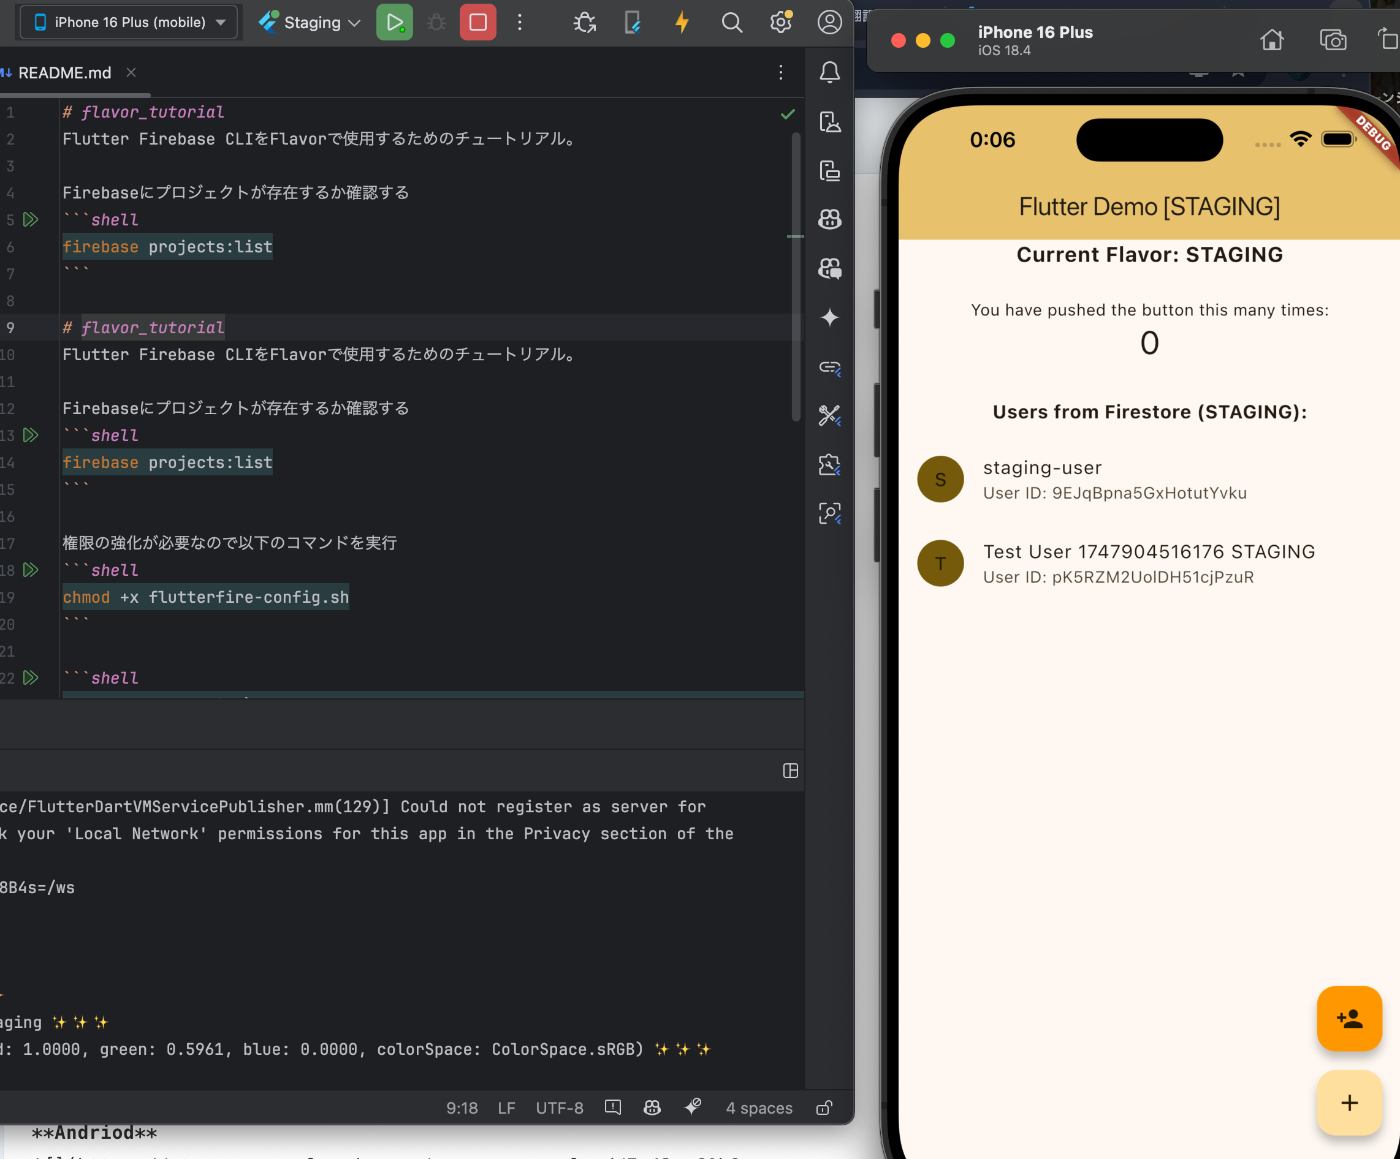Screen dimensions: 1400x1159
Task: Toggle file read-only lock icon
Action: (824, 1108)
